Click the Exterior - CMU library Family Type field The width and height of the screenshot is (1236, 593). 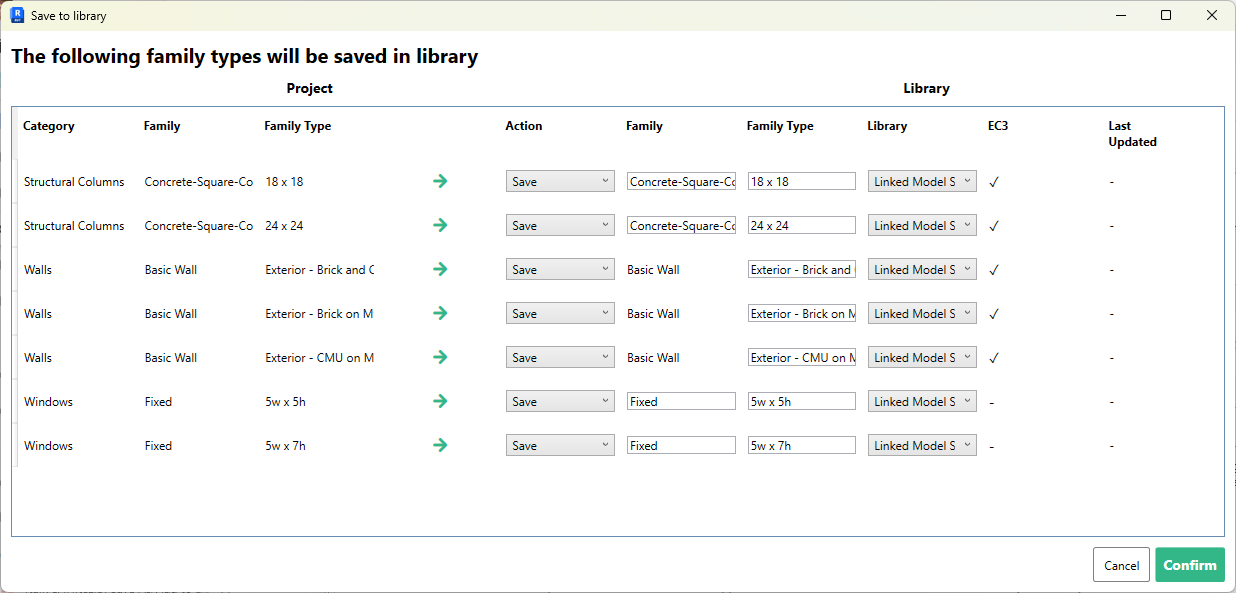coord(801,357)
